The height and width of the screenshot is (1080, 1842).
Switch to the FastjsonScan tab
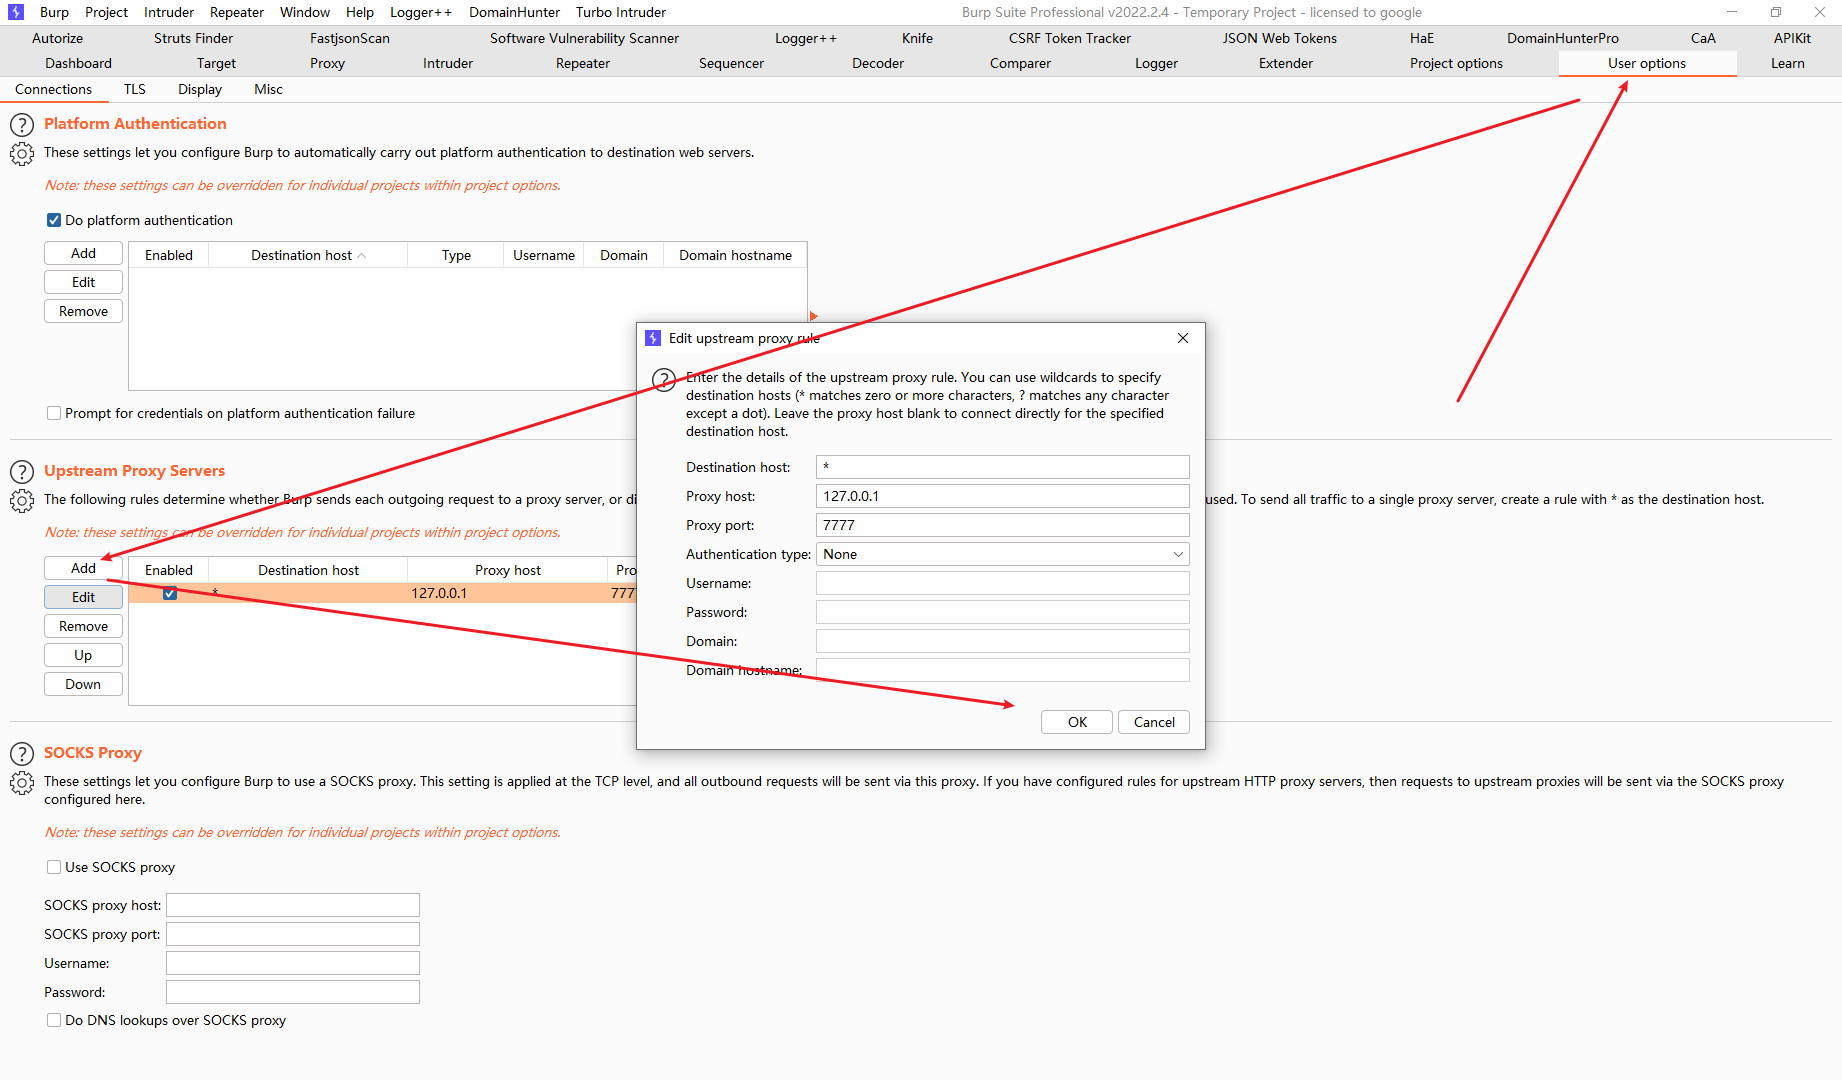click(350, 38)
